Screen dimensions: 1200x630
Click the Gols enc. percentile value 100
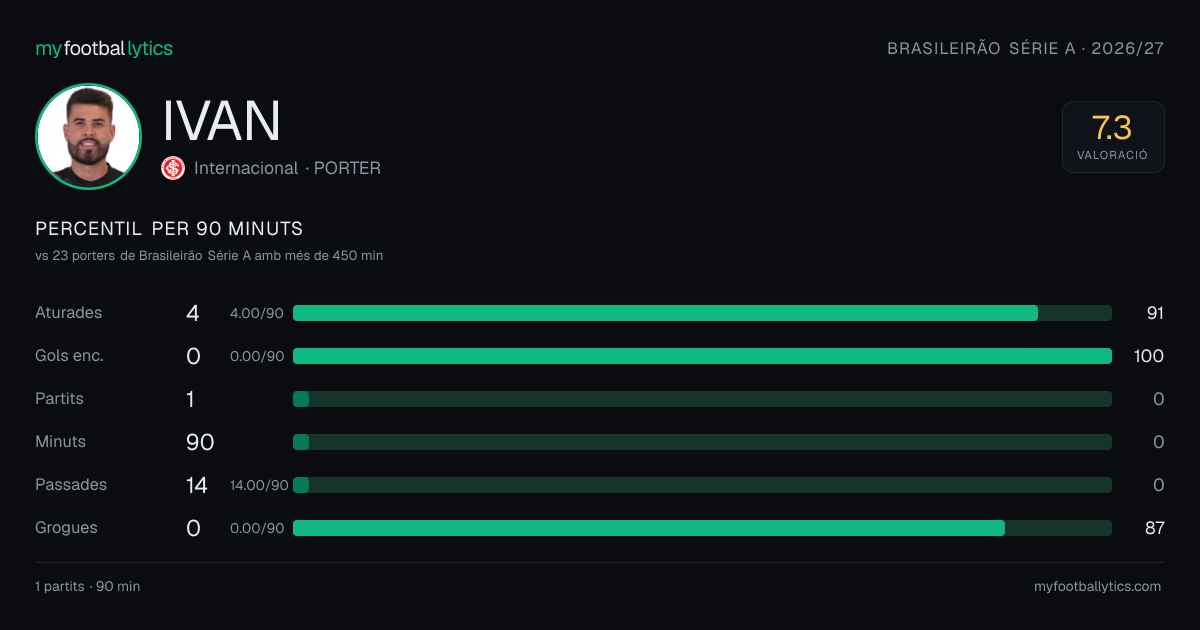tap(1150, 356)
